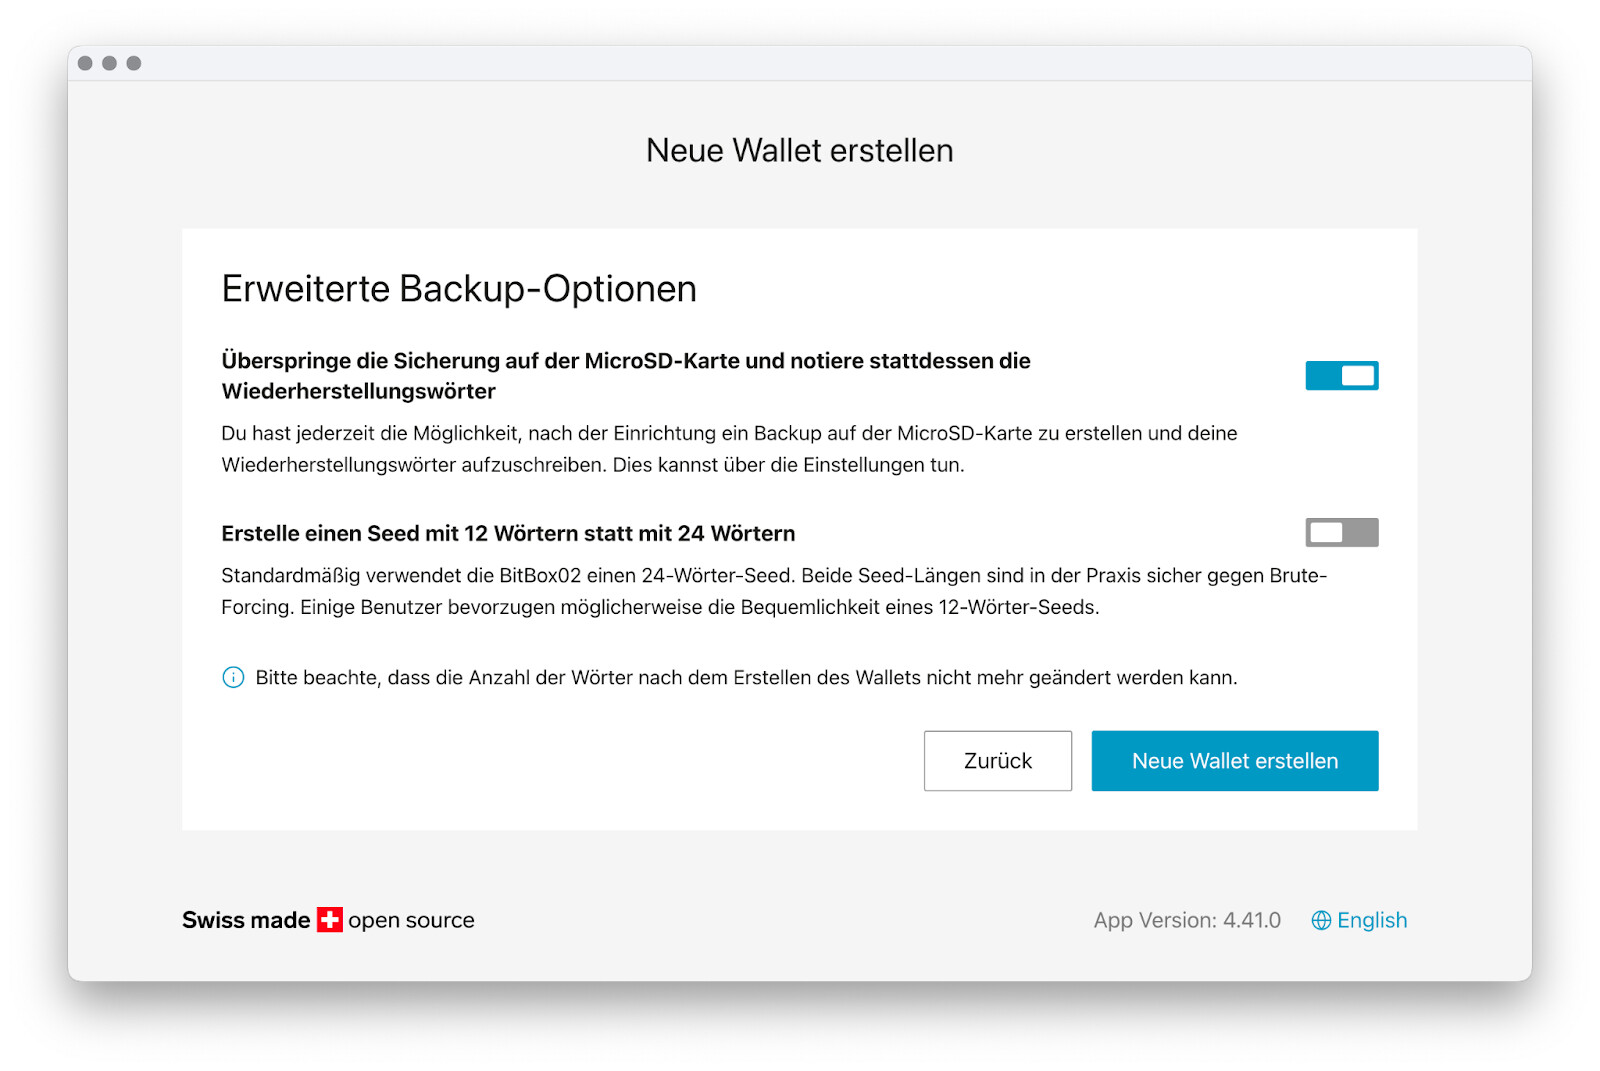
Task: Click the Erstelle einen Seed option label
Action: point(508,534)
